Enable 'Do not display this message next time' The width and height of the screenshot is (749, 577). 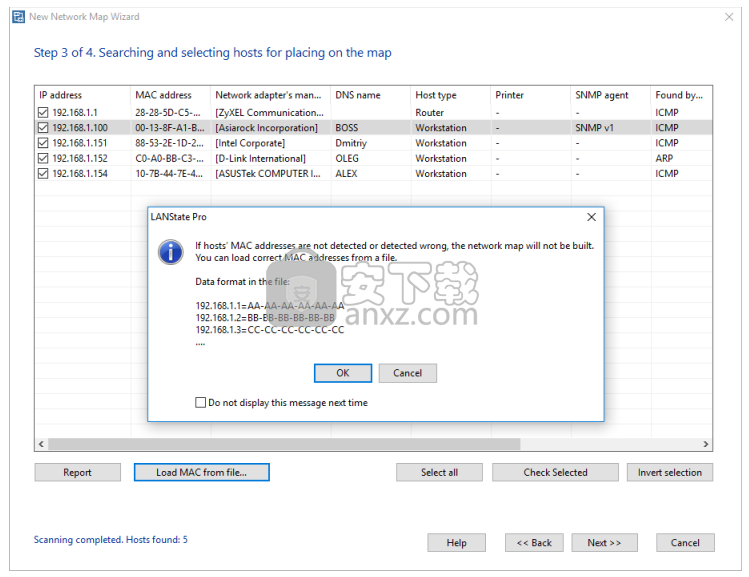[x=201, y=403]
